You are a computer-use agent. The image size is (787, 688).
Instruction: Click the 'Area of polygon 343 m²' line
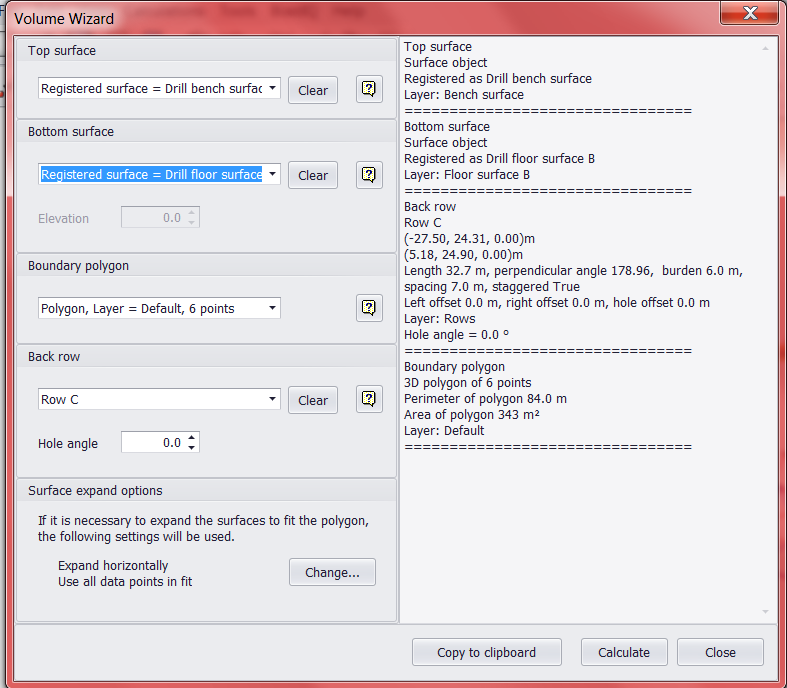point(472,415)
